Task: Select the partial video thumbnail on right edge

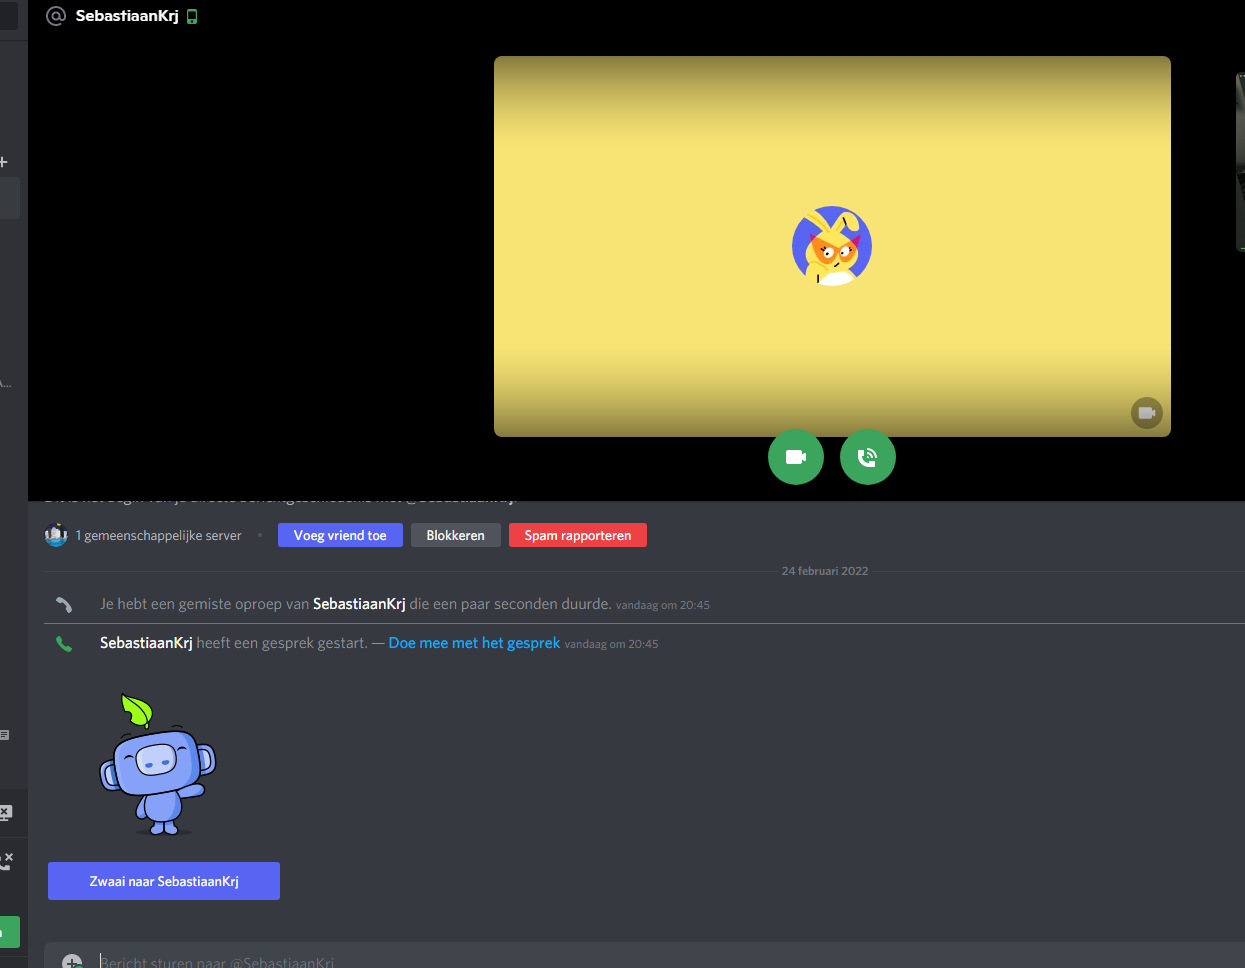Action: click(x=1240, y=162)
